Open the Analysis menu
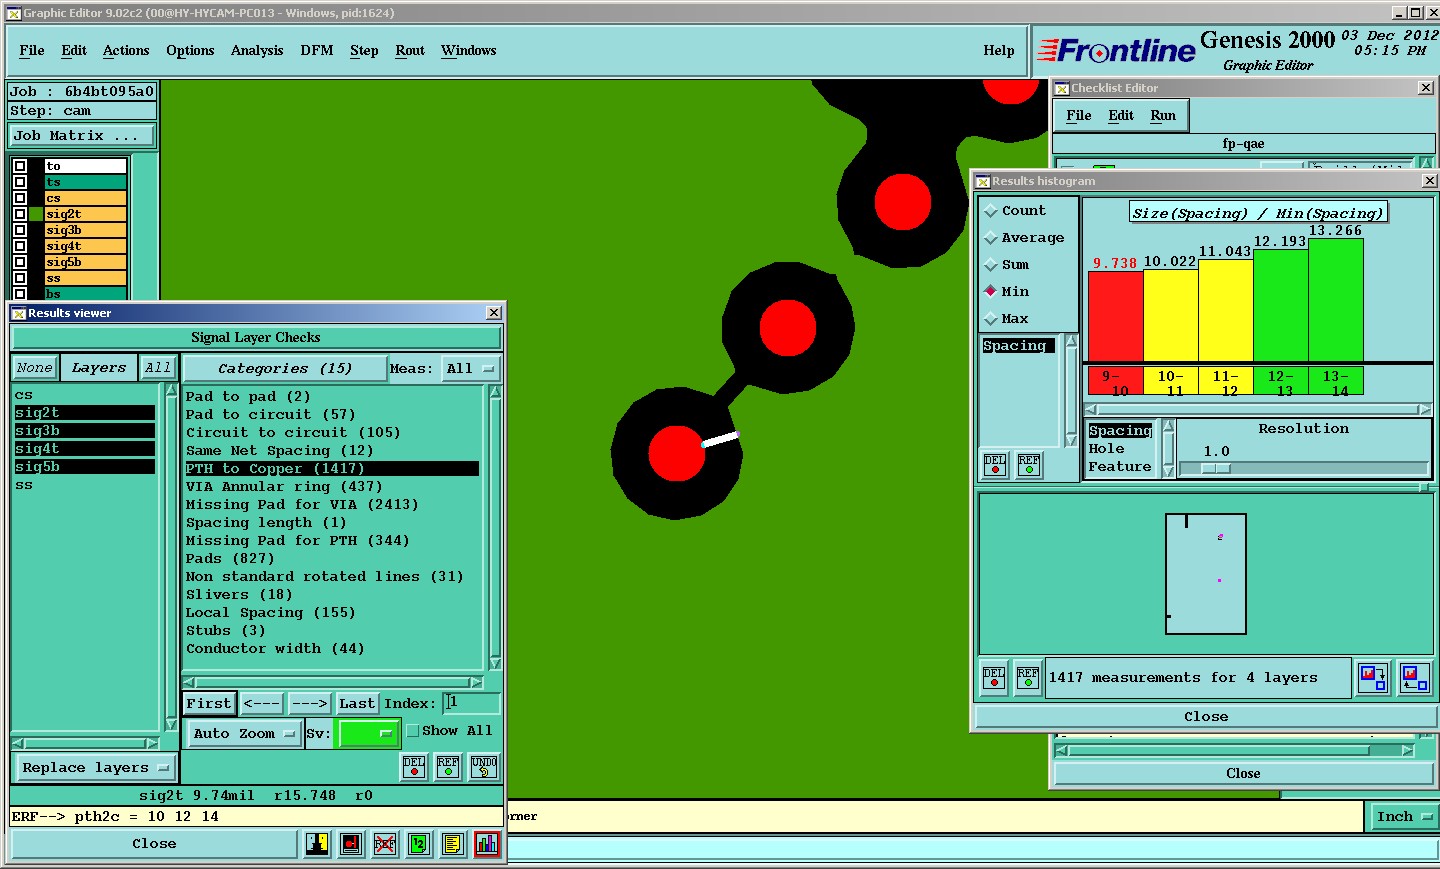The height and width of the screenshot is (869, 1440). point(257,51)
